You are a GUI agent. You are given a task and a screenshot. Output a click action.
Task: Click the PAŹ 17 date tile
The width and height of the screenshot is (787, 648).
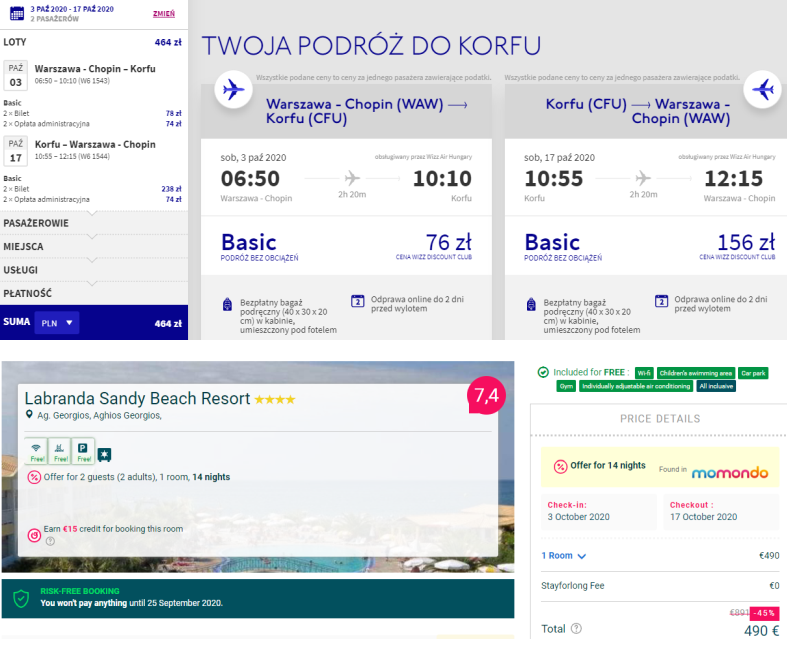coord(16,151)
